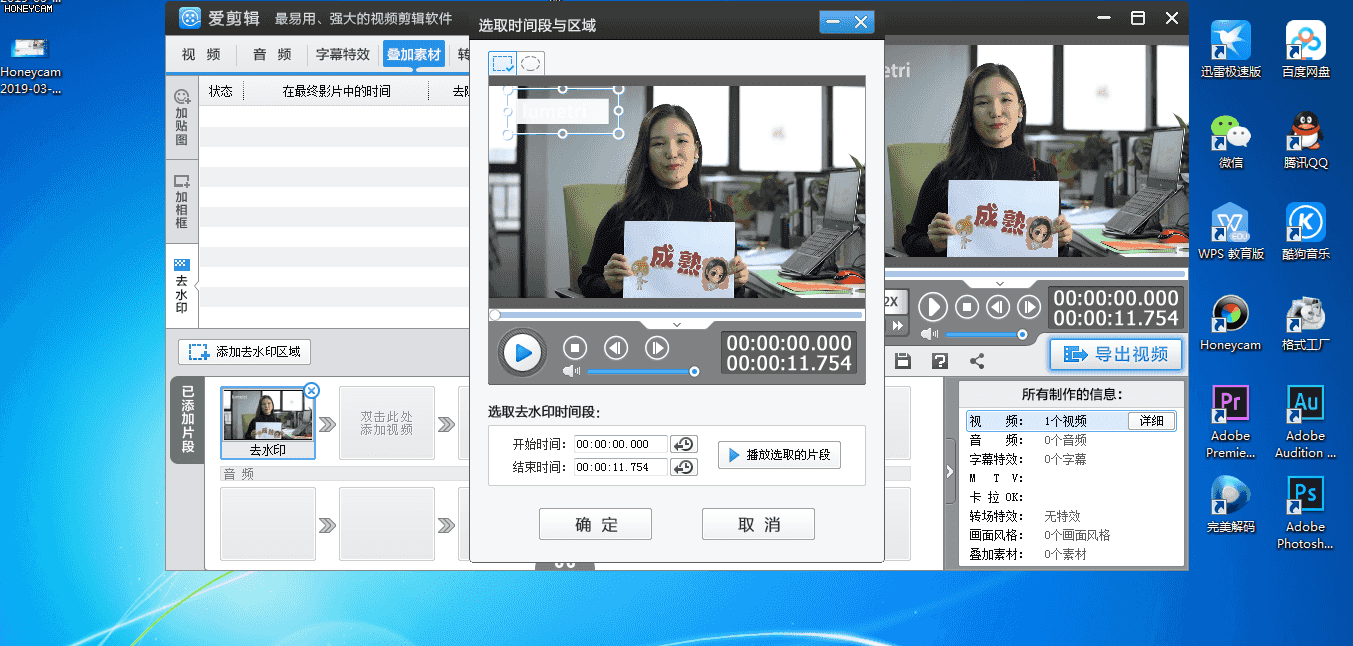Open the 音频 tab in 爱剪辑
The image size is (1353, 646).
click(272, 55)
